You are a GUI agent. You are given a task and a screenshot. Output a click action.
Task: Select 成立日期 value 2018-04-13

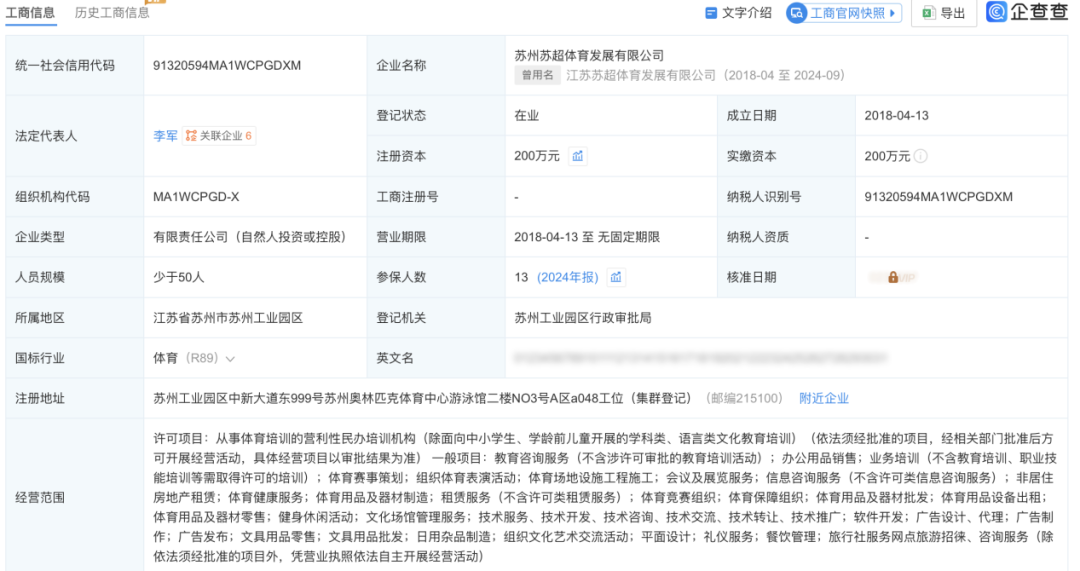896,116
